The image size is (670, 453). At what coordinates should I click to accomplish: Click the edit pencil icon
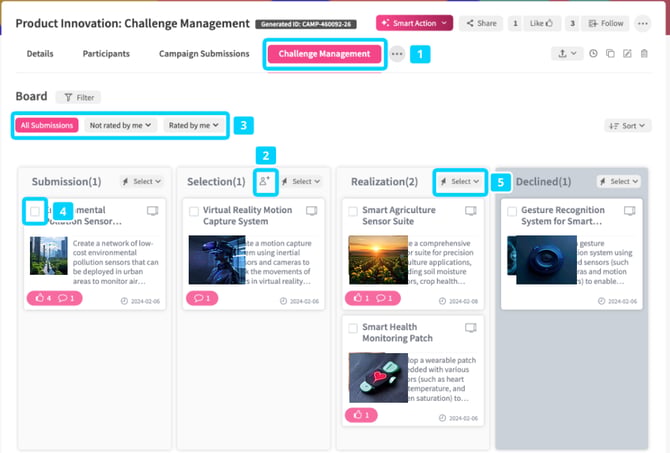pos(627,53)
